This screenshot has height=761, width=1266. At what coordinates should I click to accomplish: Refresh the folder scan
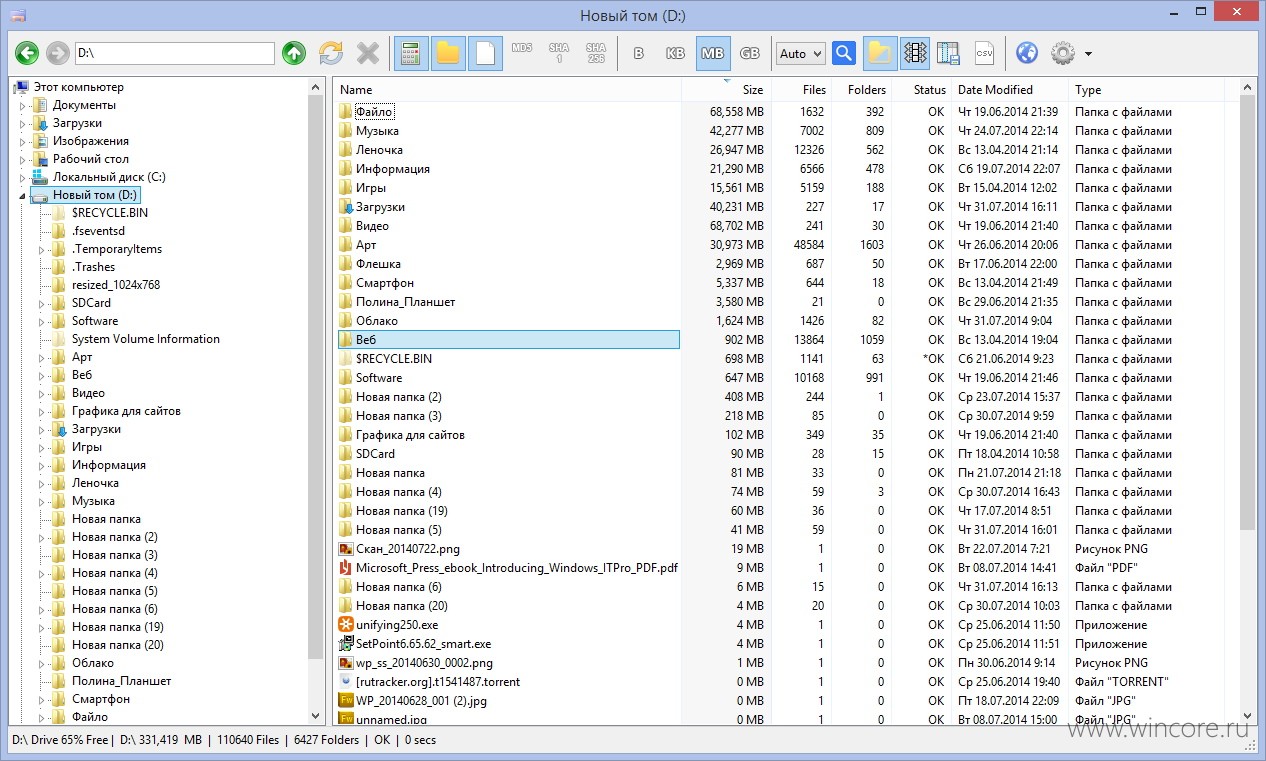coord(331,53)
